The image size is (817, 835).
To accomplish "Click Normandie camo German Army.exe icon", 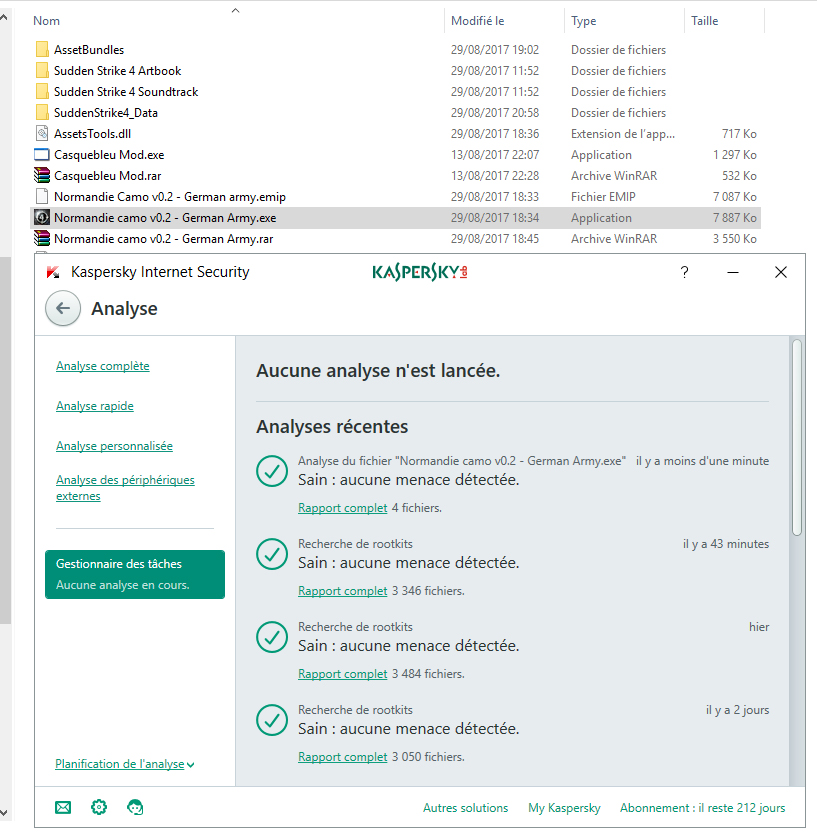I will 42,218.
